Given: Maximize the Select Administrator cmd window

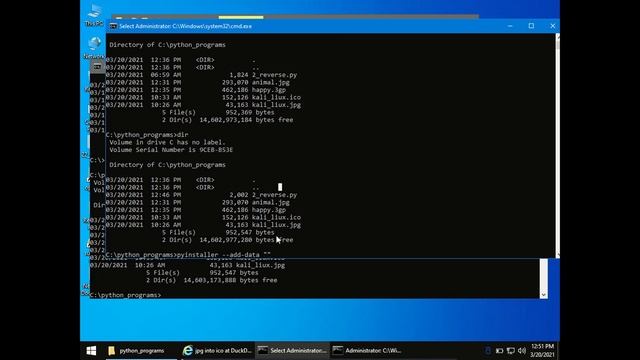Looking at the screenshot, I should (531, 26).
